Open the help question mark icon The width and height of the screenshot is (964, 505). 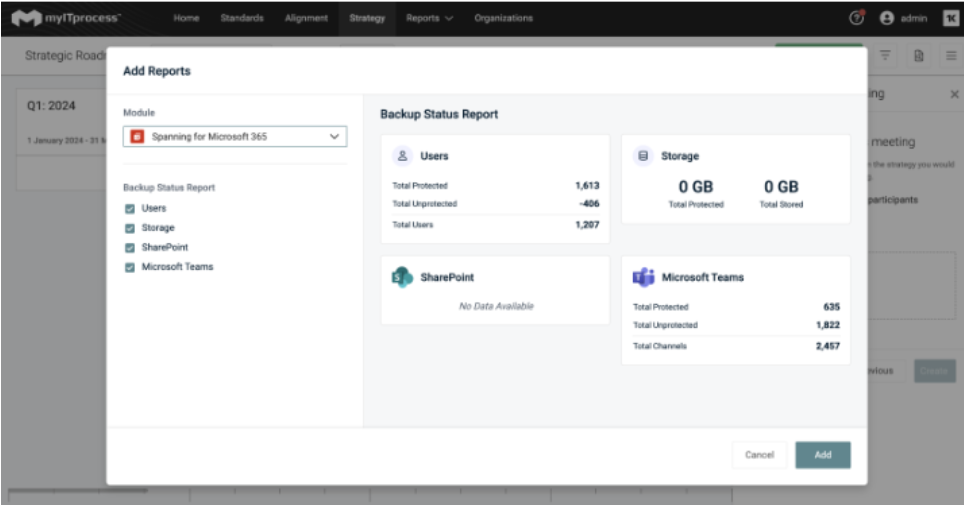[856, 18]
